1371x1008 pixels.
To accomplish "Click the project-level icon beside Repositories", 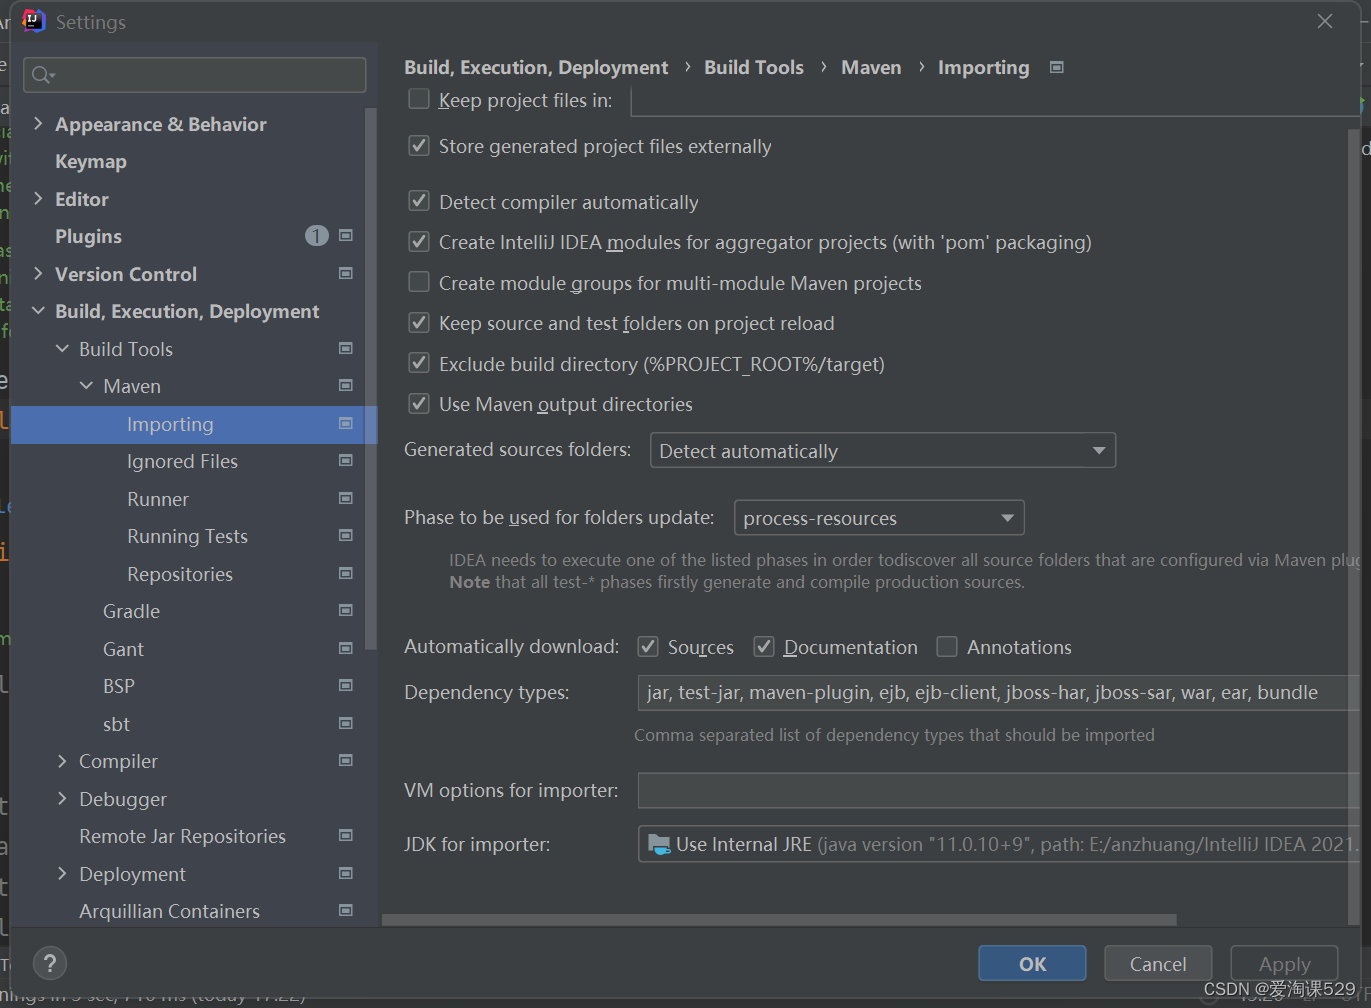I will (346, 573).
